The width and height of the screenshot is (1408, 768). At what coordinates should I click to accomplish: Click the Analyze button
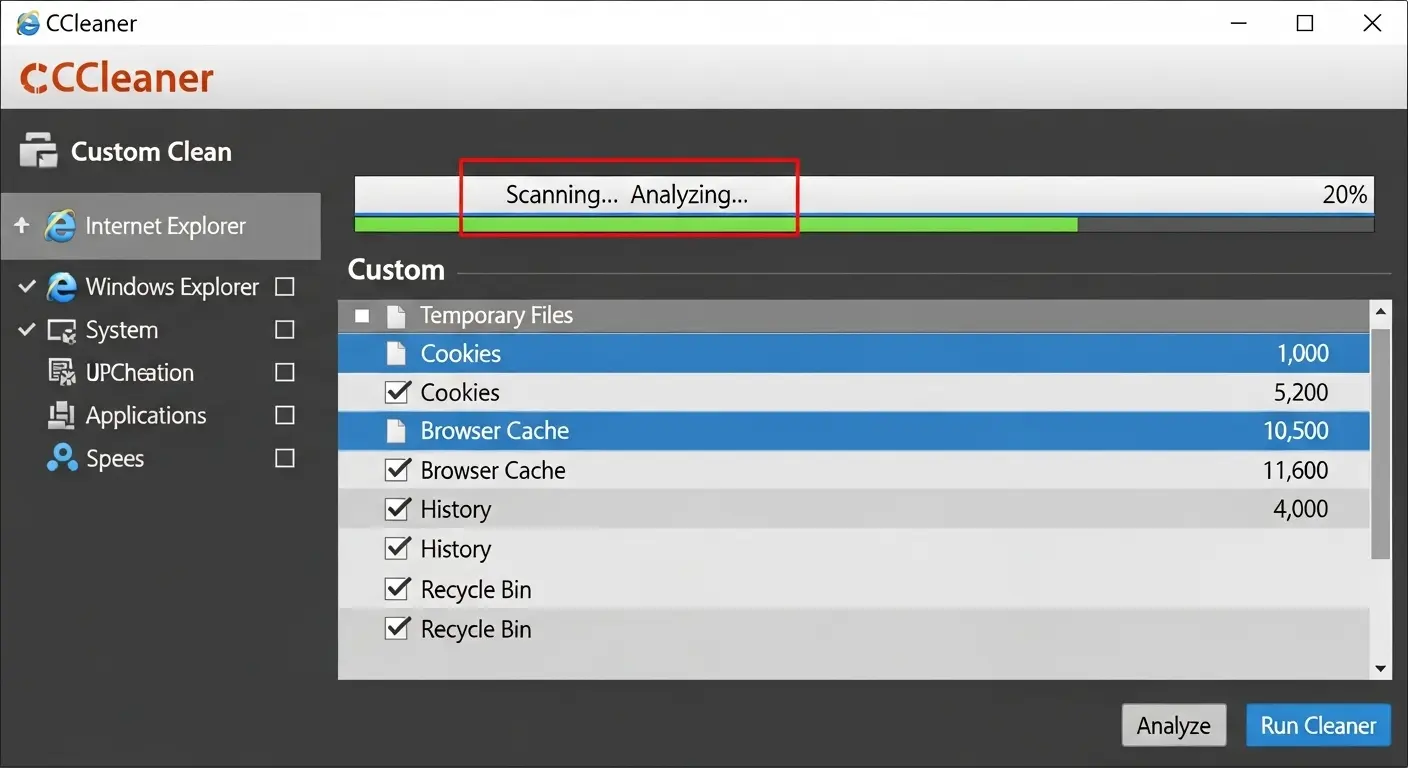[x=1174, y=725]
